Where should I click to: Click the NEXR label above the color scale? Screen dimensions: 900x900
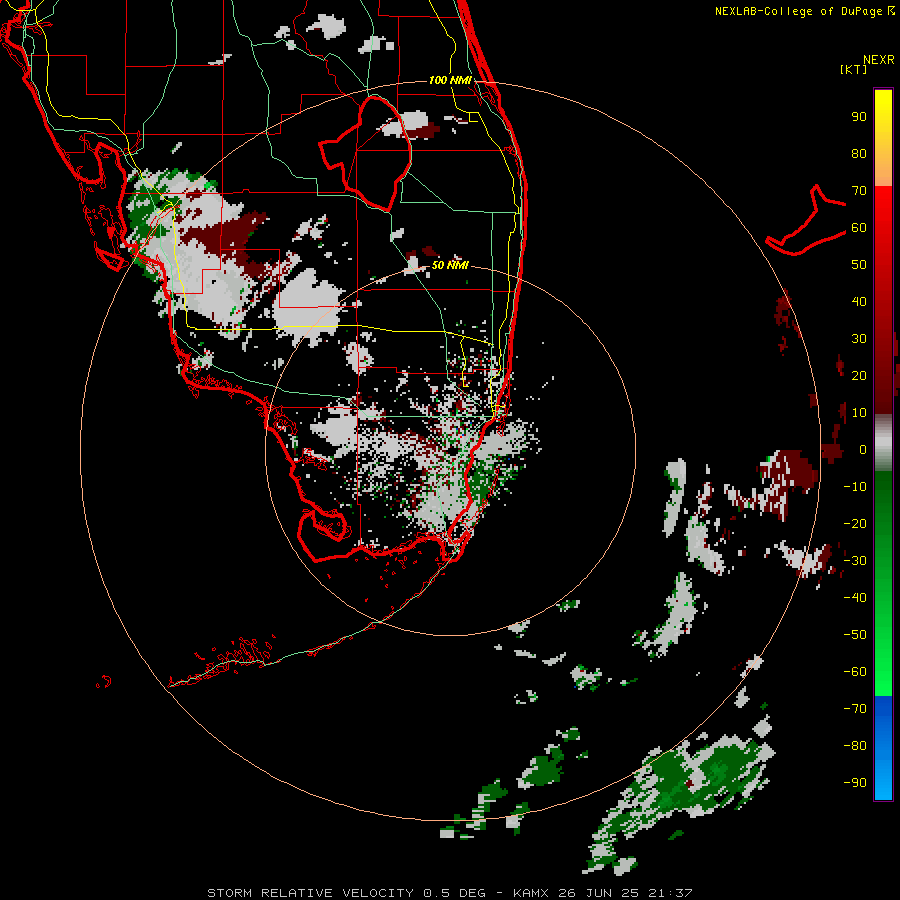878,60
